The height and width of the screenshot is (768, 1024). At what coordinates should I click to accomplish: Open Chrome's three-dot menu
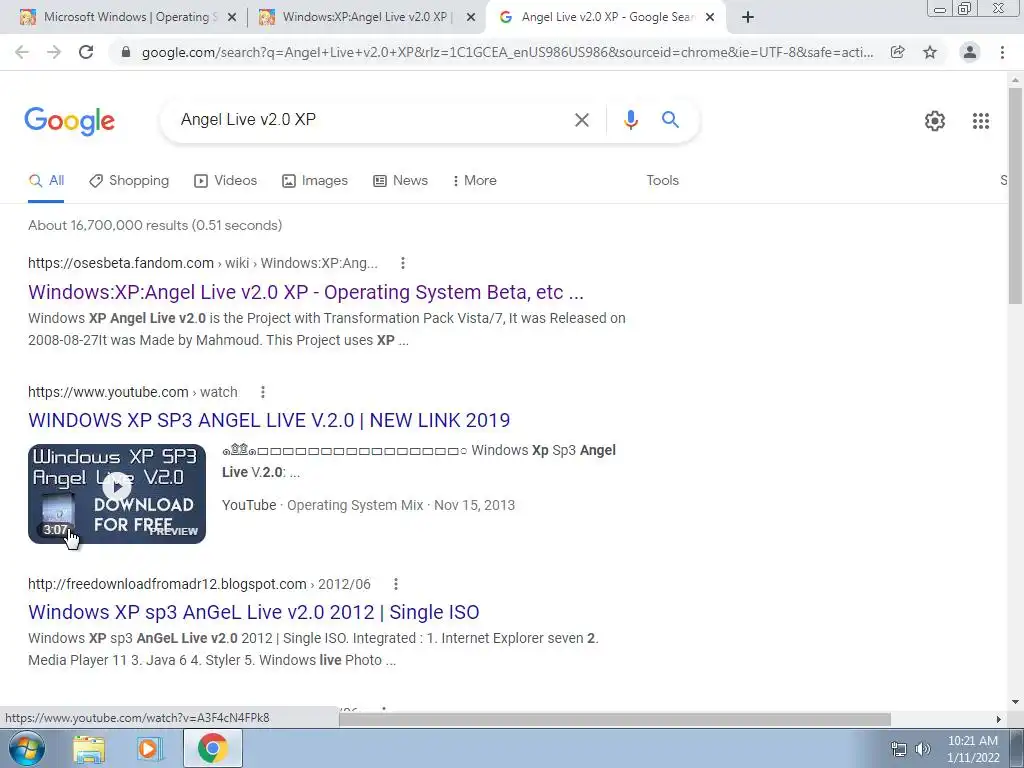(1002, 52)
